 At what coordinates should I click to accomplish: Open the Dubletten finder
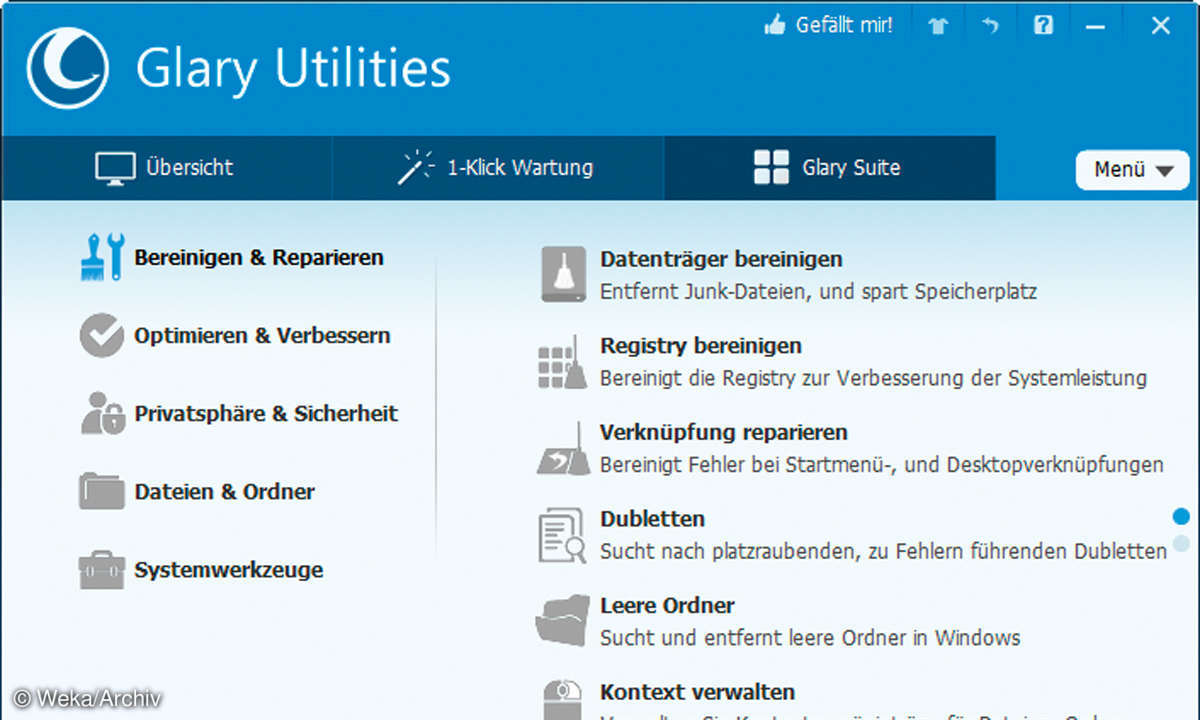coord(652,519)
